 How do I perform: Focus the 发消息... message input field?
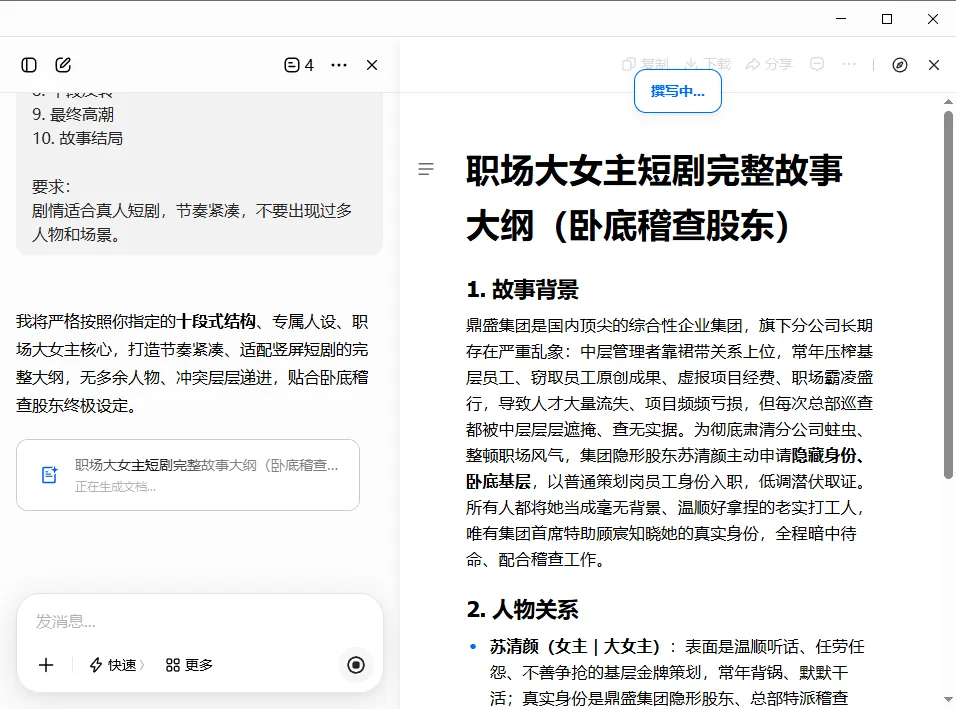[x=199, y=621]
